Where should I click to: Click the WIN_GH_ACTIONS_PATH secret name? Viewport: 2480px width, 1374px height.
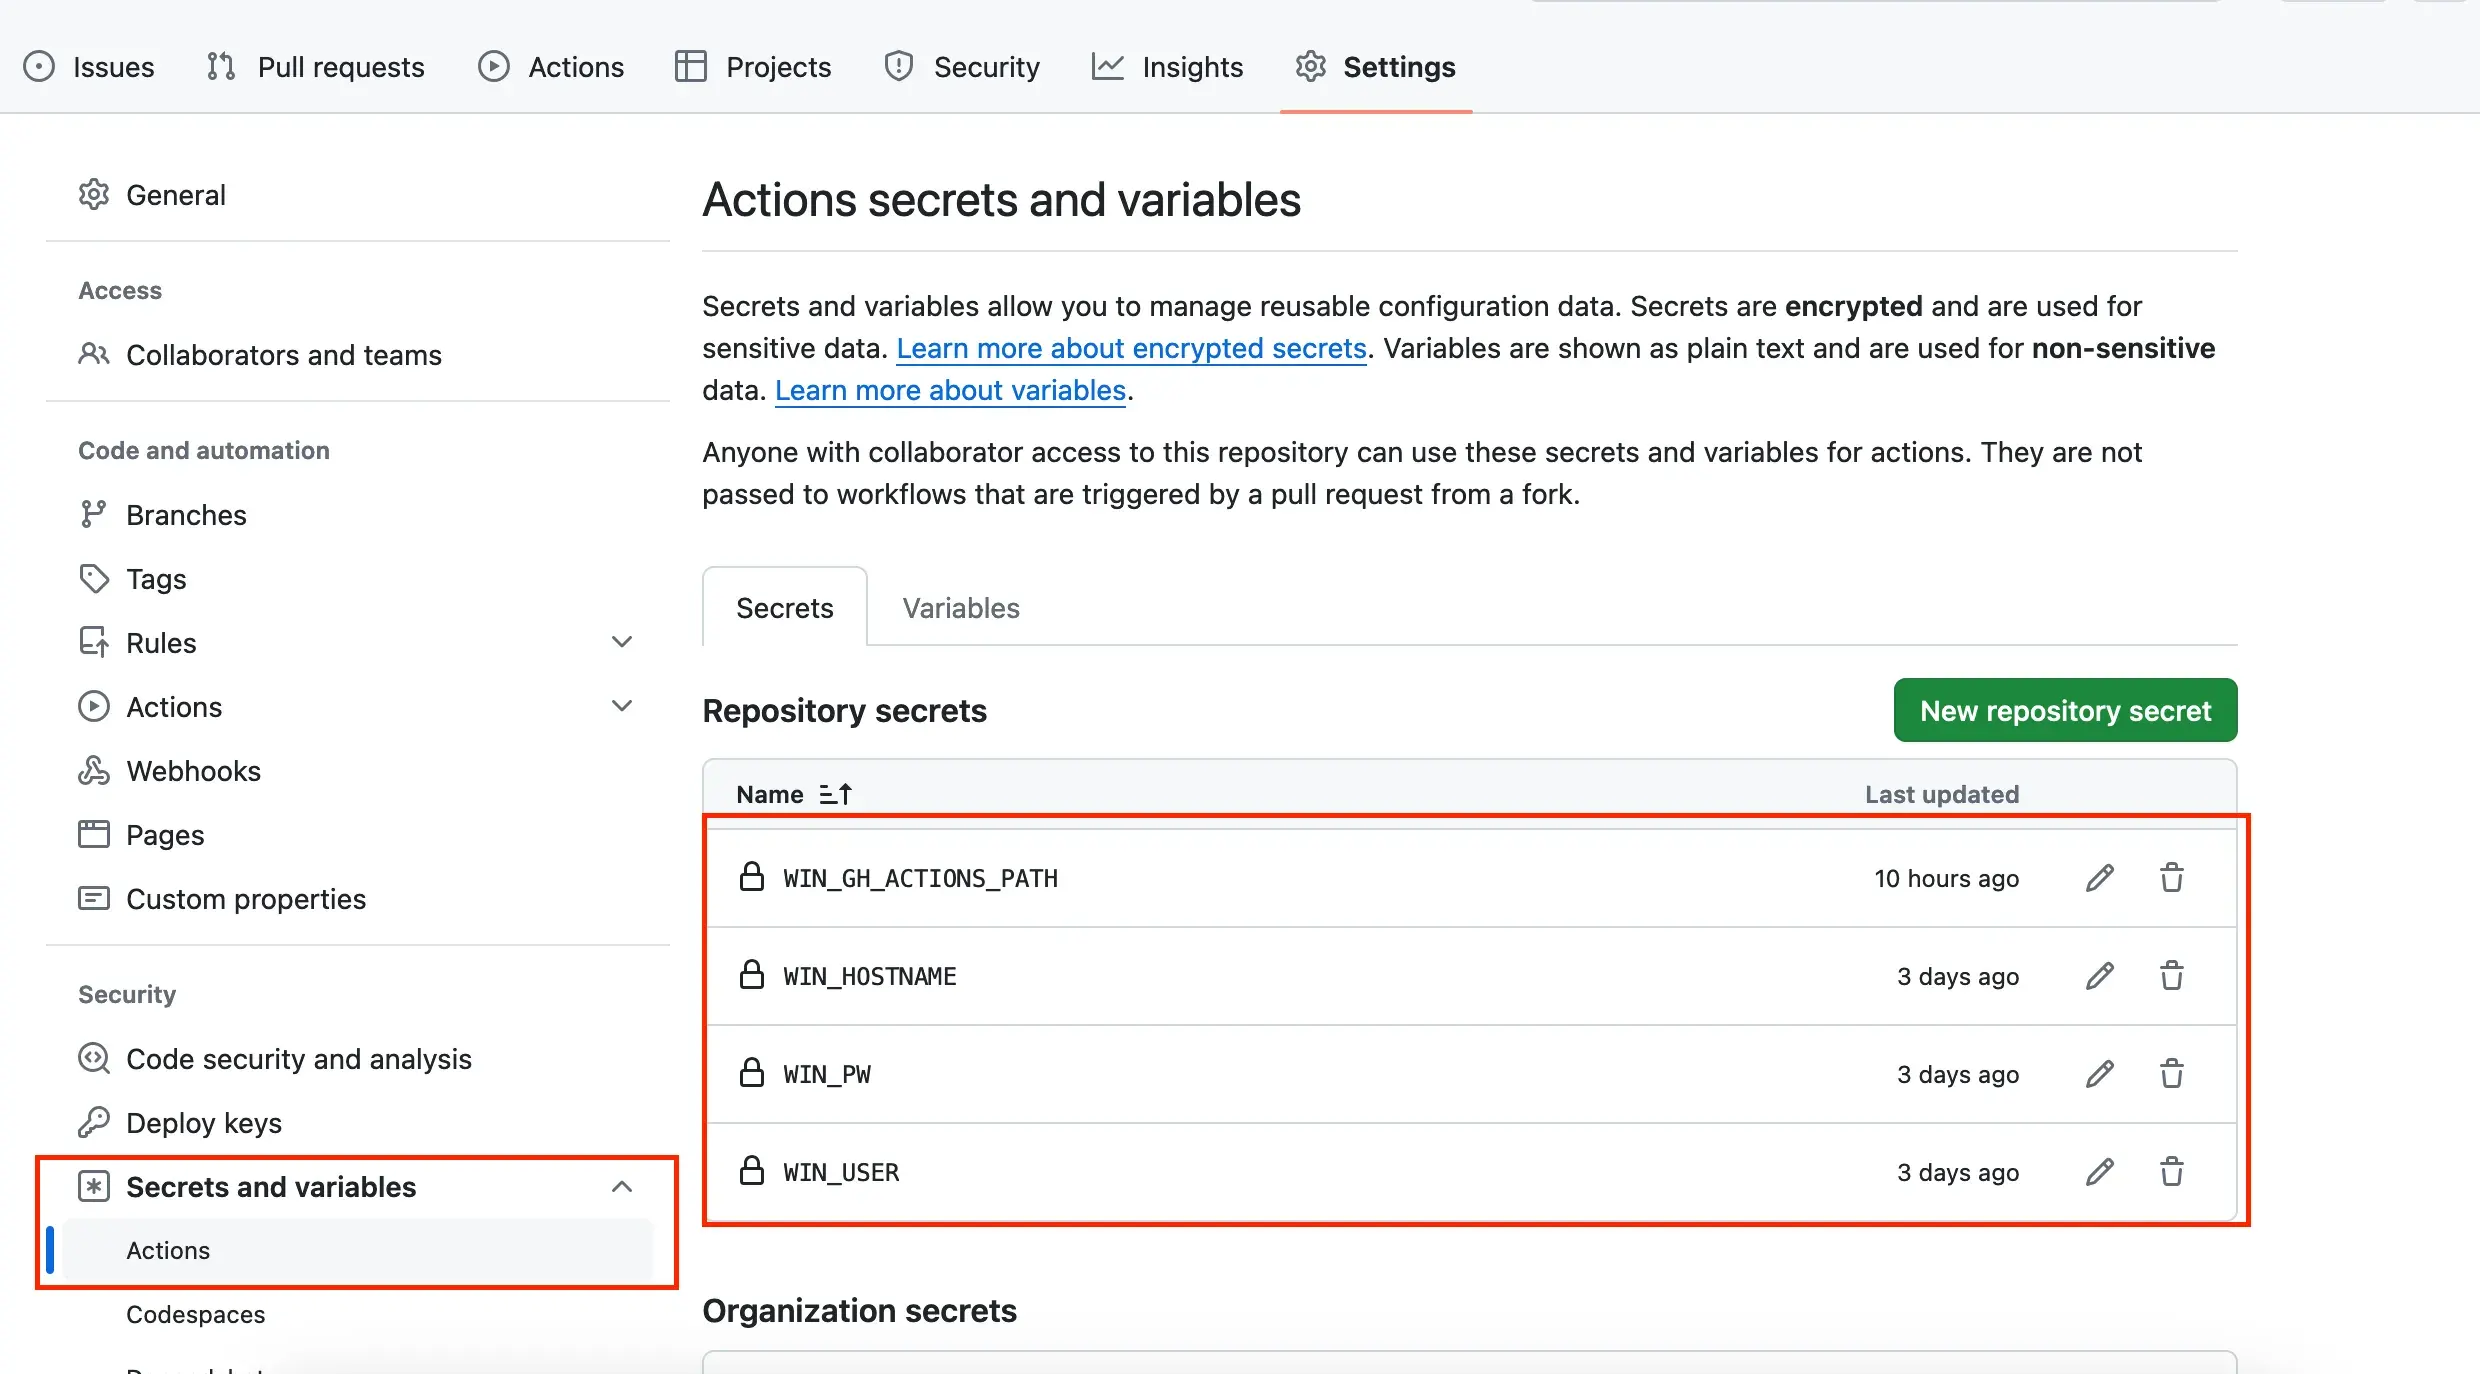tap(920, 878)
